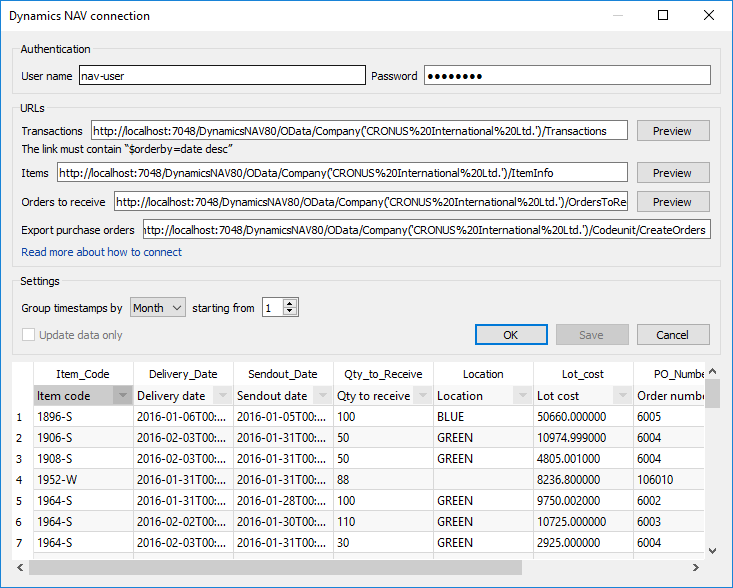Click the vertical scrollbar down arrow

coord(712,550)
